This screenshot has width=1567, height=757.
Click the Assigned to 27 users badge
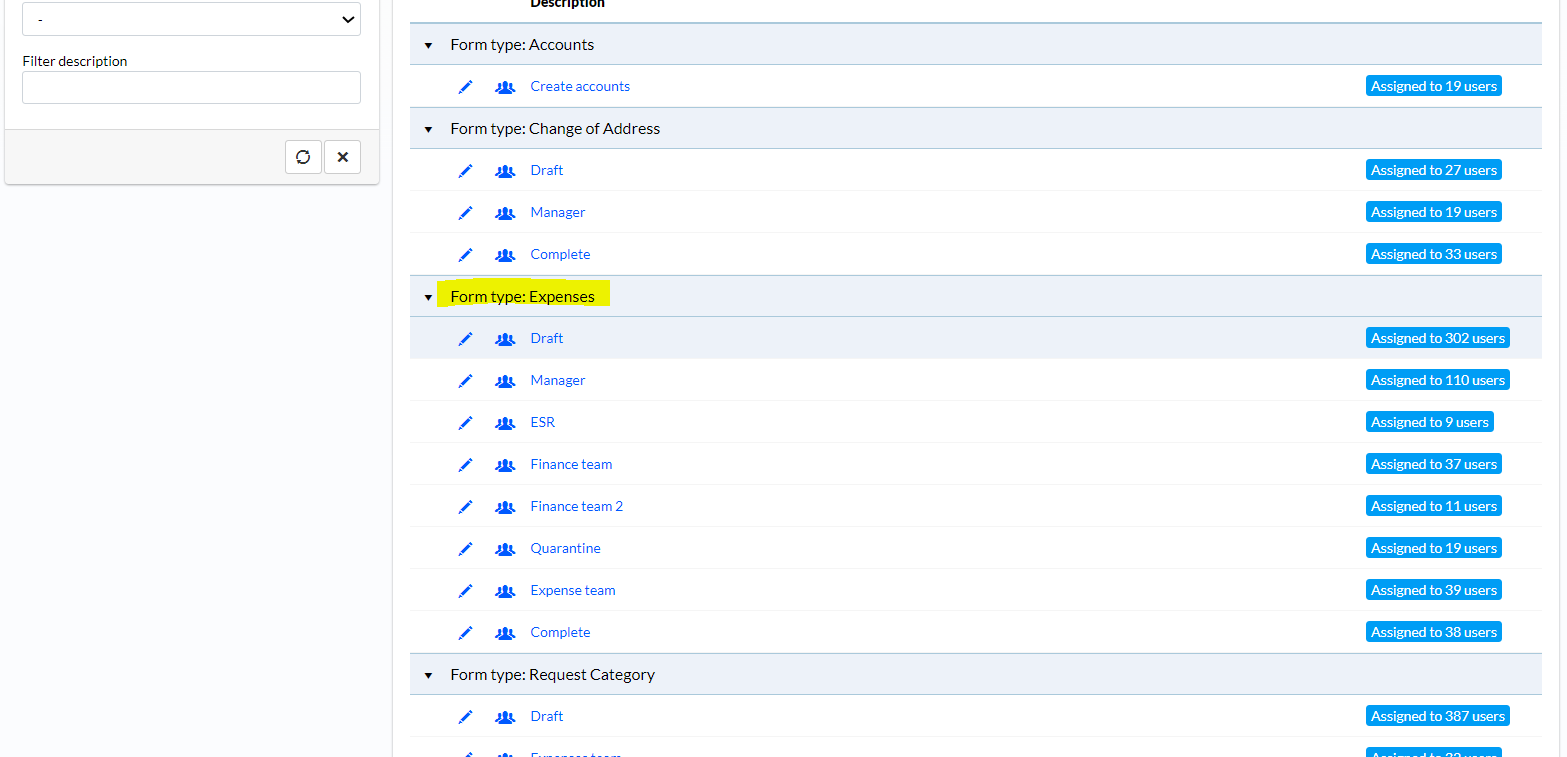[x=1434, y=170]
